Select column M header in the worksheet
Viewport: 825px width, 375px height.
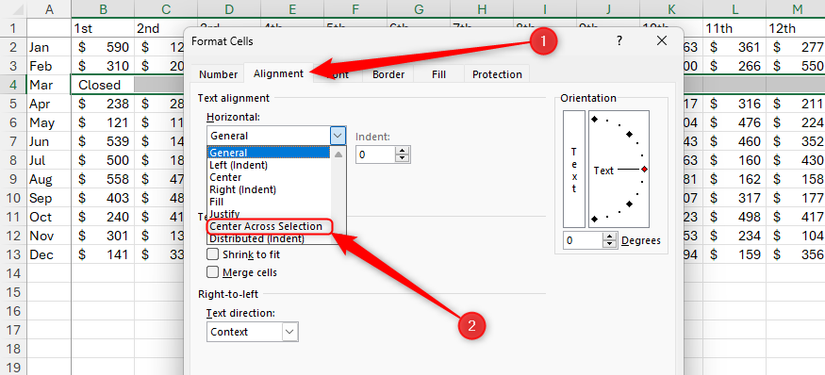point(796,9)
